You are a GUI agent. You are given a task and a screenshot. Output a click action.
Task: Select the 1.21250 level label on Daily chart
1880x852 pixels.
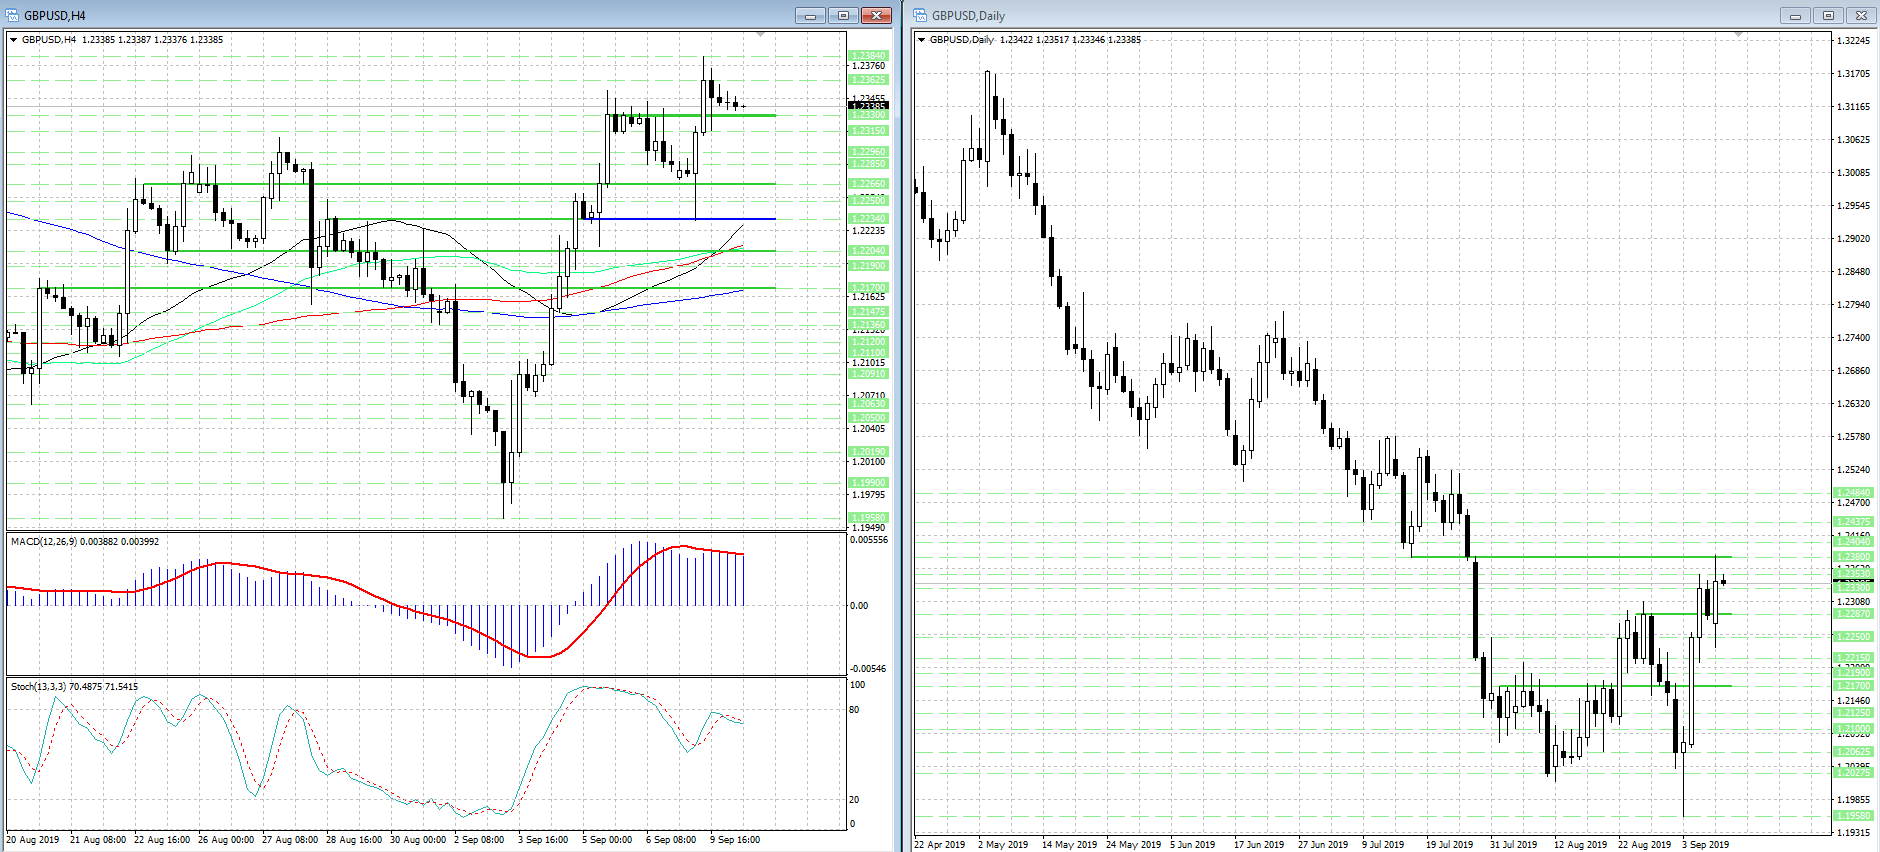(1853, 713)
